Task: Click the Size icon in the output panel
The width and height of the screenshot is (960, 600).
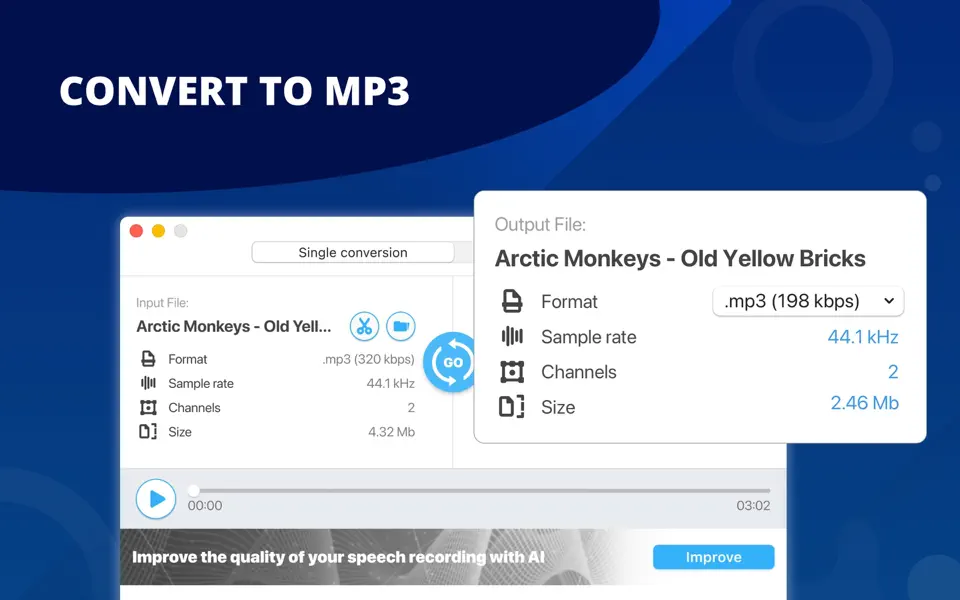Action: pos(511,407)
